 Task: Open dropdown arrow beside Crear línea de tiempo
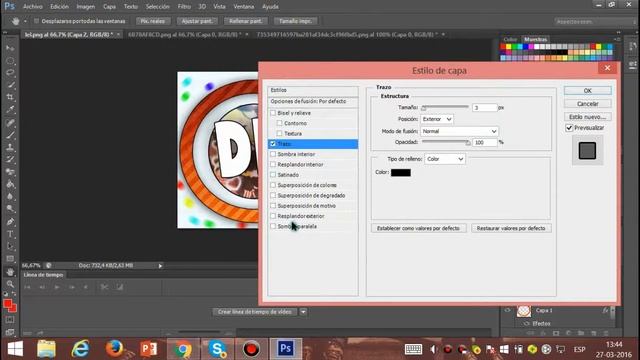[x=303, y=312]
